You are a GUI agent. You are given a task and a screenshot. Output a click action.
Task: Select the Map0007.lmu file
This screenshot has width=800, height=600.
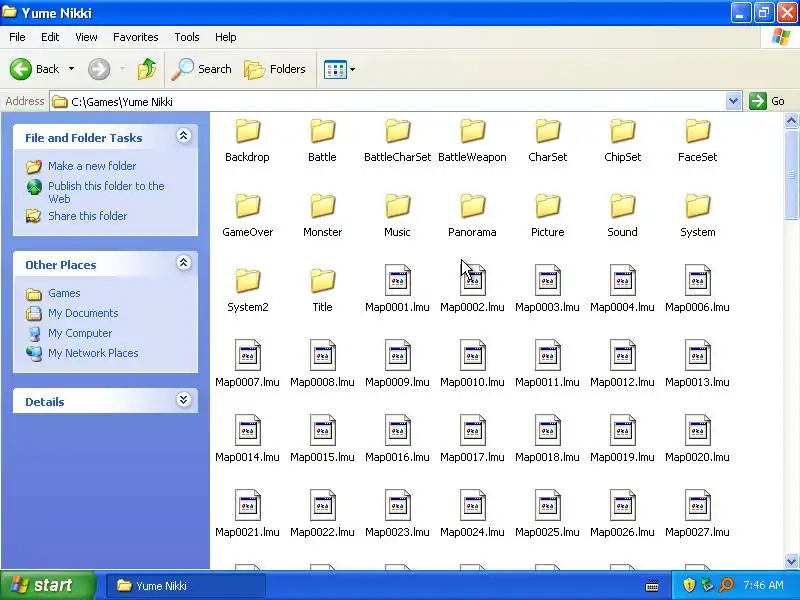(x=247, y=364)
